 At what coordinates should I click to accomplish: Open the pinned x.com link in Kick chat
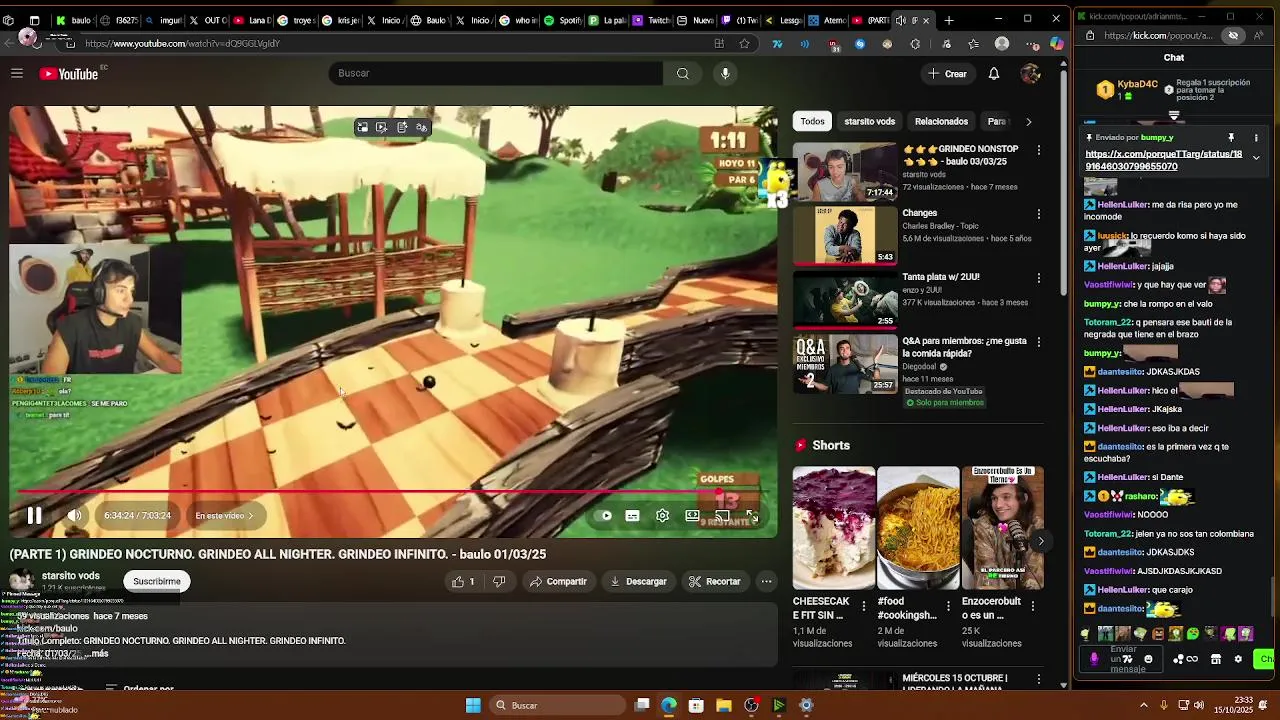pos(1164,160)
